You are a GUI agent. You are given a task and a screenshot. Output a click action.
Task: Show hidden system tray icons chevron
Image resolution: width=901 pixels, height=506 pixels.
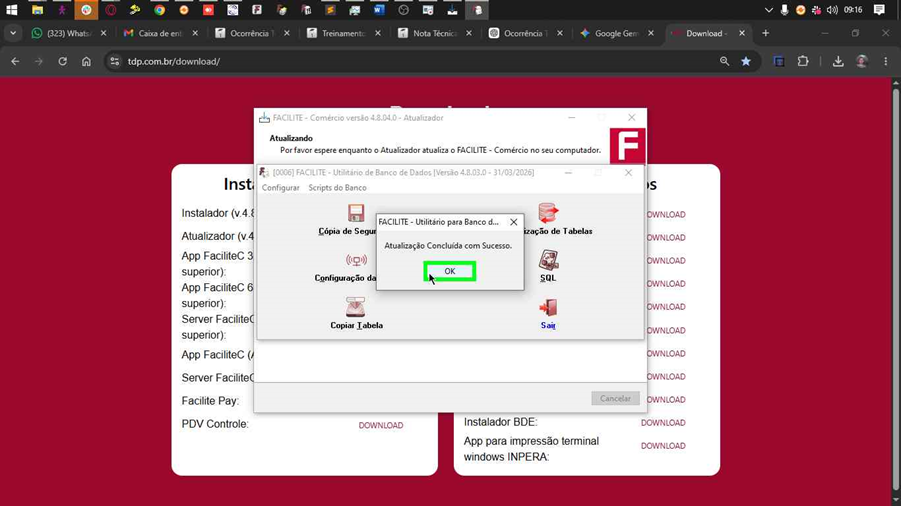768,10
